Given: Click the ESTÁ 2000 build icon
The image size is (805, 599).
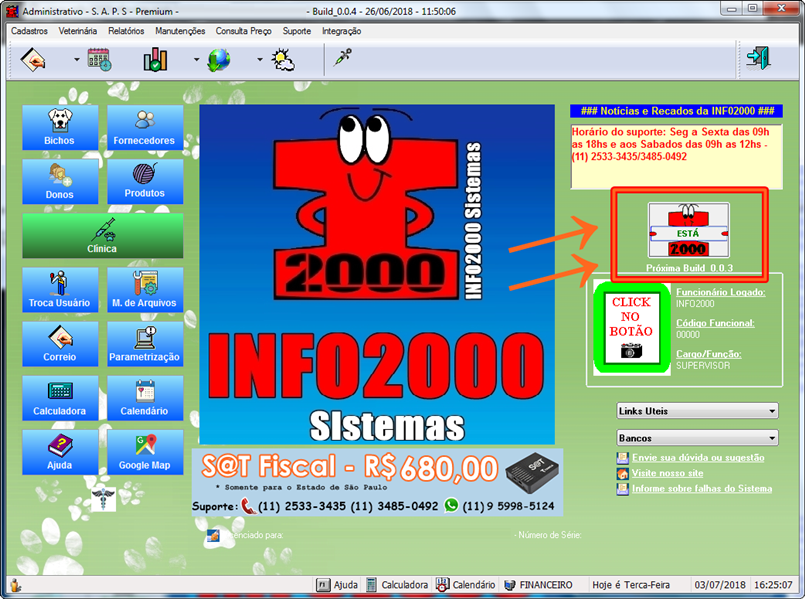Looking at the screenshot, I should click(x=688, y=230).
